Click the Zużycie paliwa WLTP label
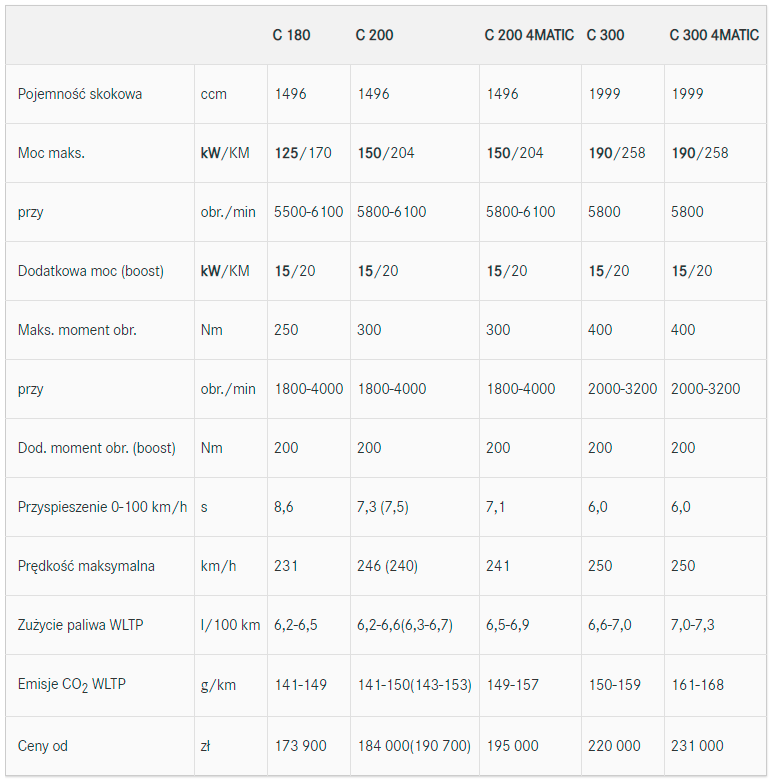Viewport: 771px width, 780px height. [x=80, y=625]
